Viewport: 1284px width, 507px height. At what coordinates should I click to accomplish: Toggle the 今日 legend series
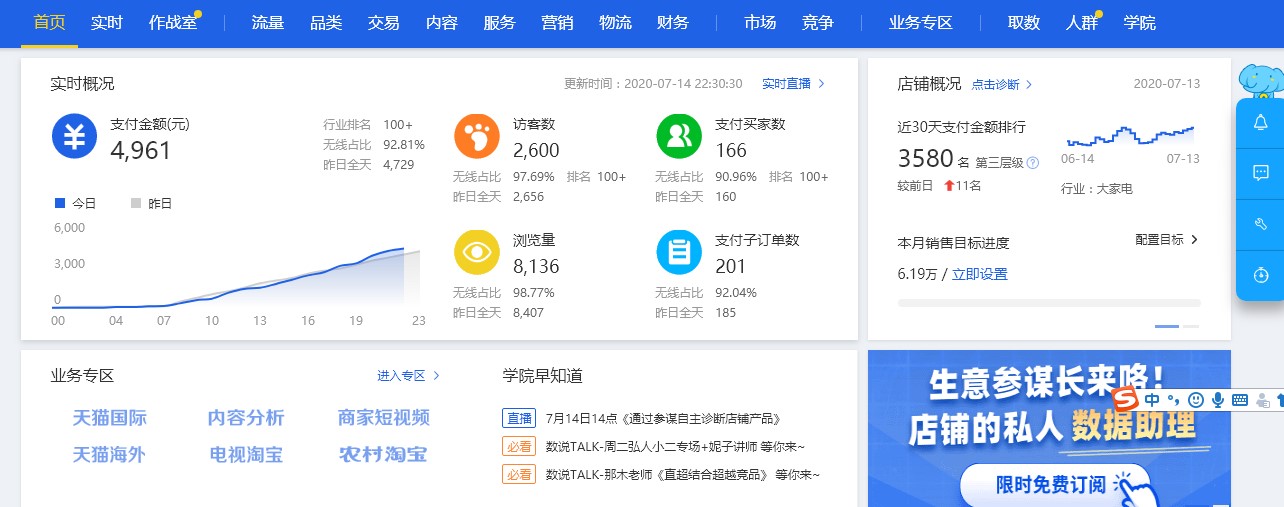pos(75,203)
